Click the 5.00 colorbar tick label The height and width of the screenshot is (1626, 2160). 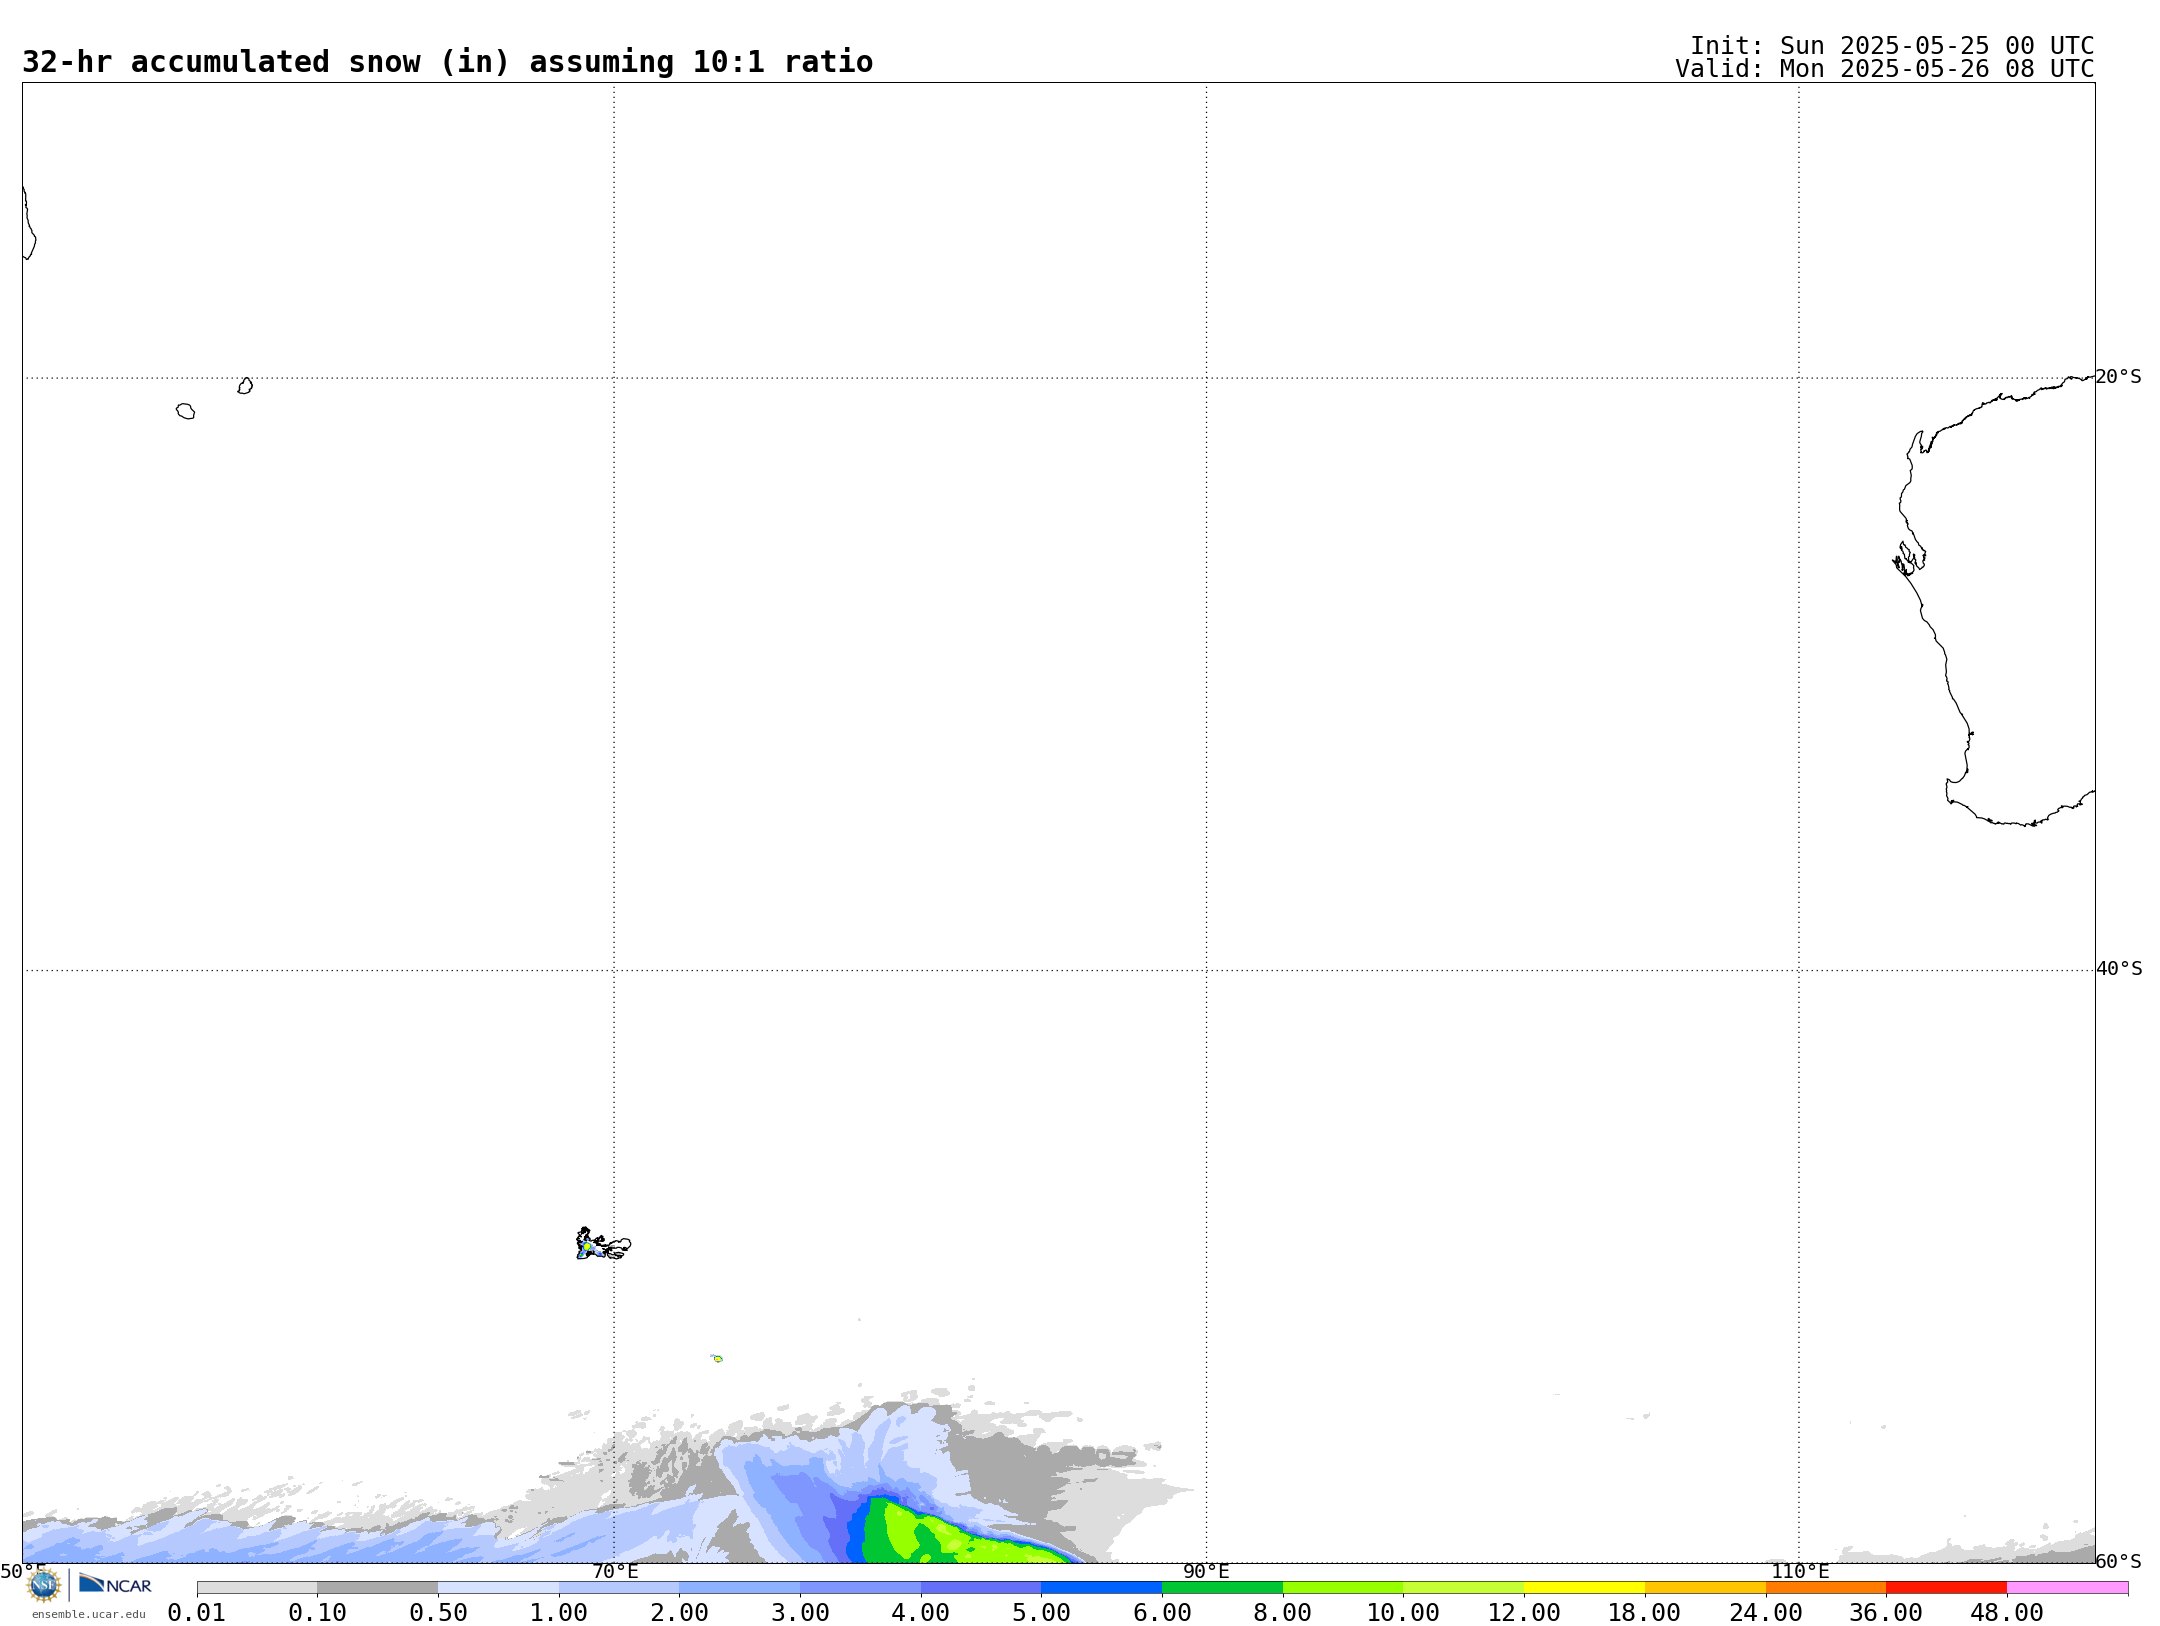pyautogui.click(x=1041, y=1613)
